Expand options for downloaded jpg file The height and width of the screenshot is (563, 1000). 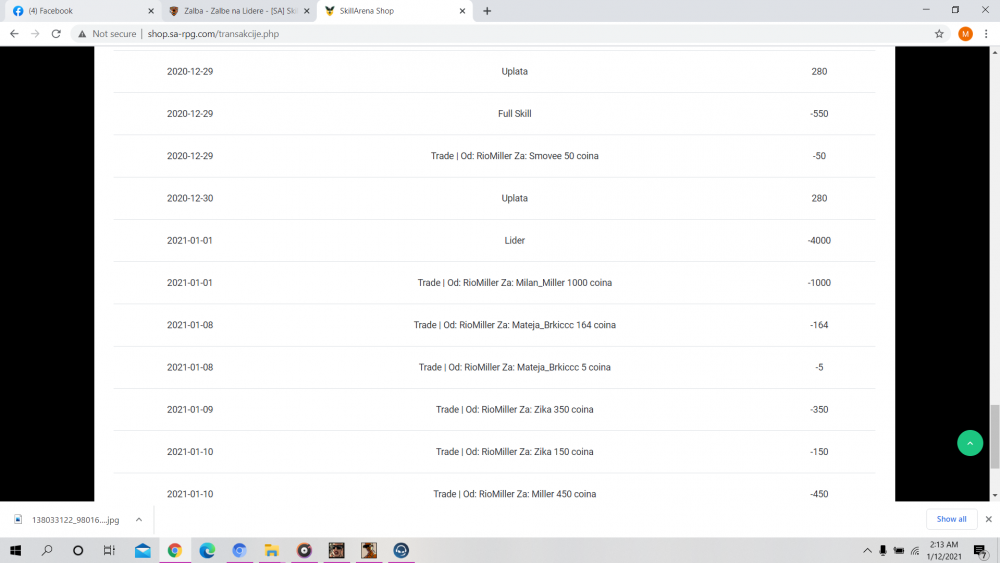[139, 519]
